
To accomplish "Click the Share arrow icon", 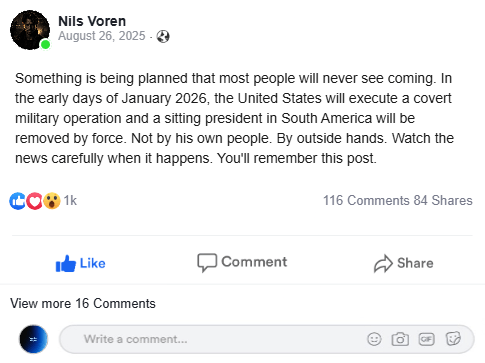I will [383, 263].
